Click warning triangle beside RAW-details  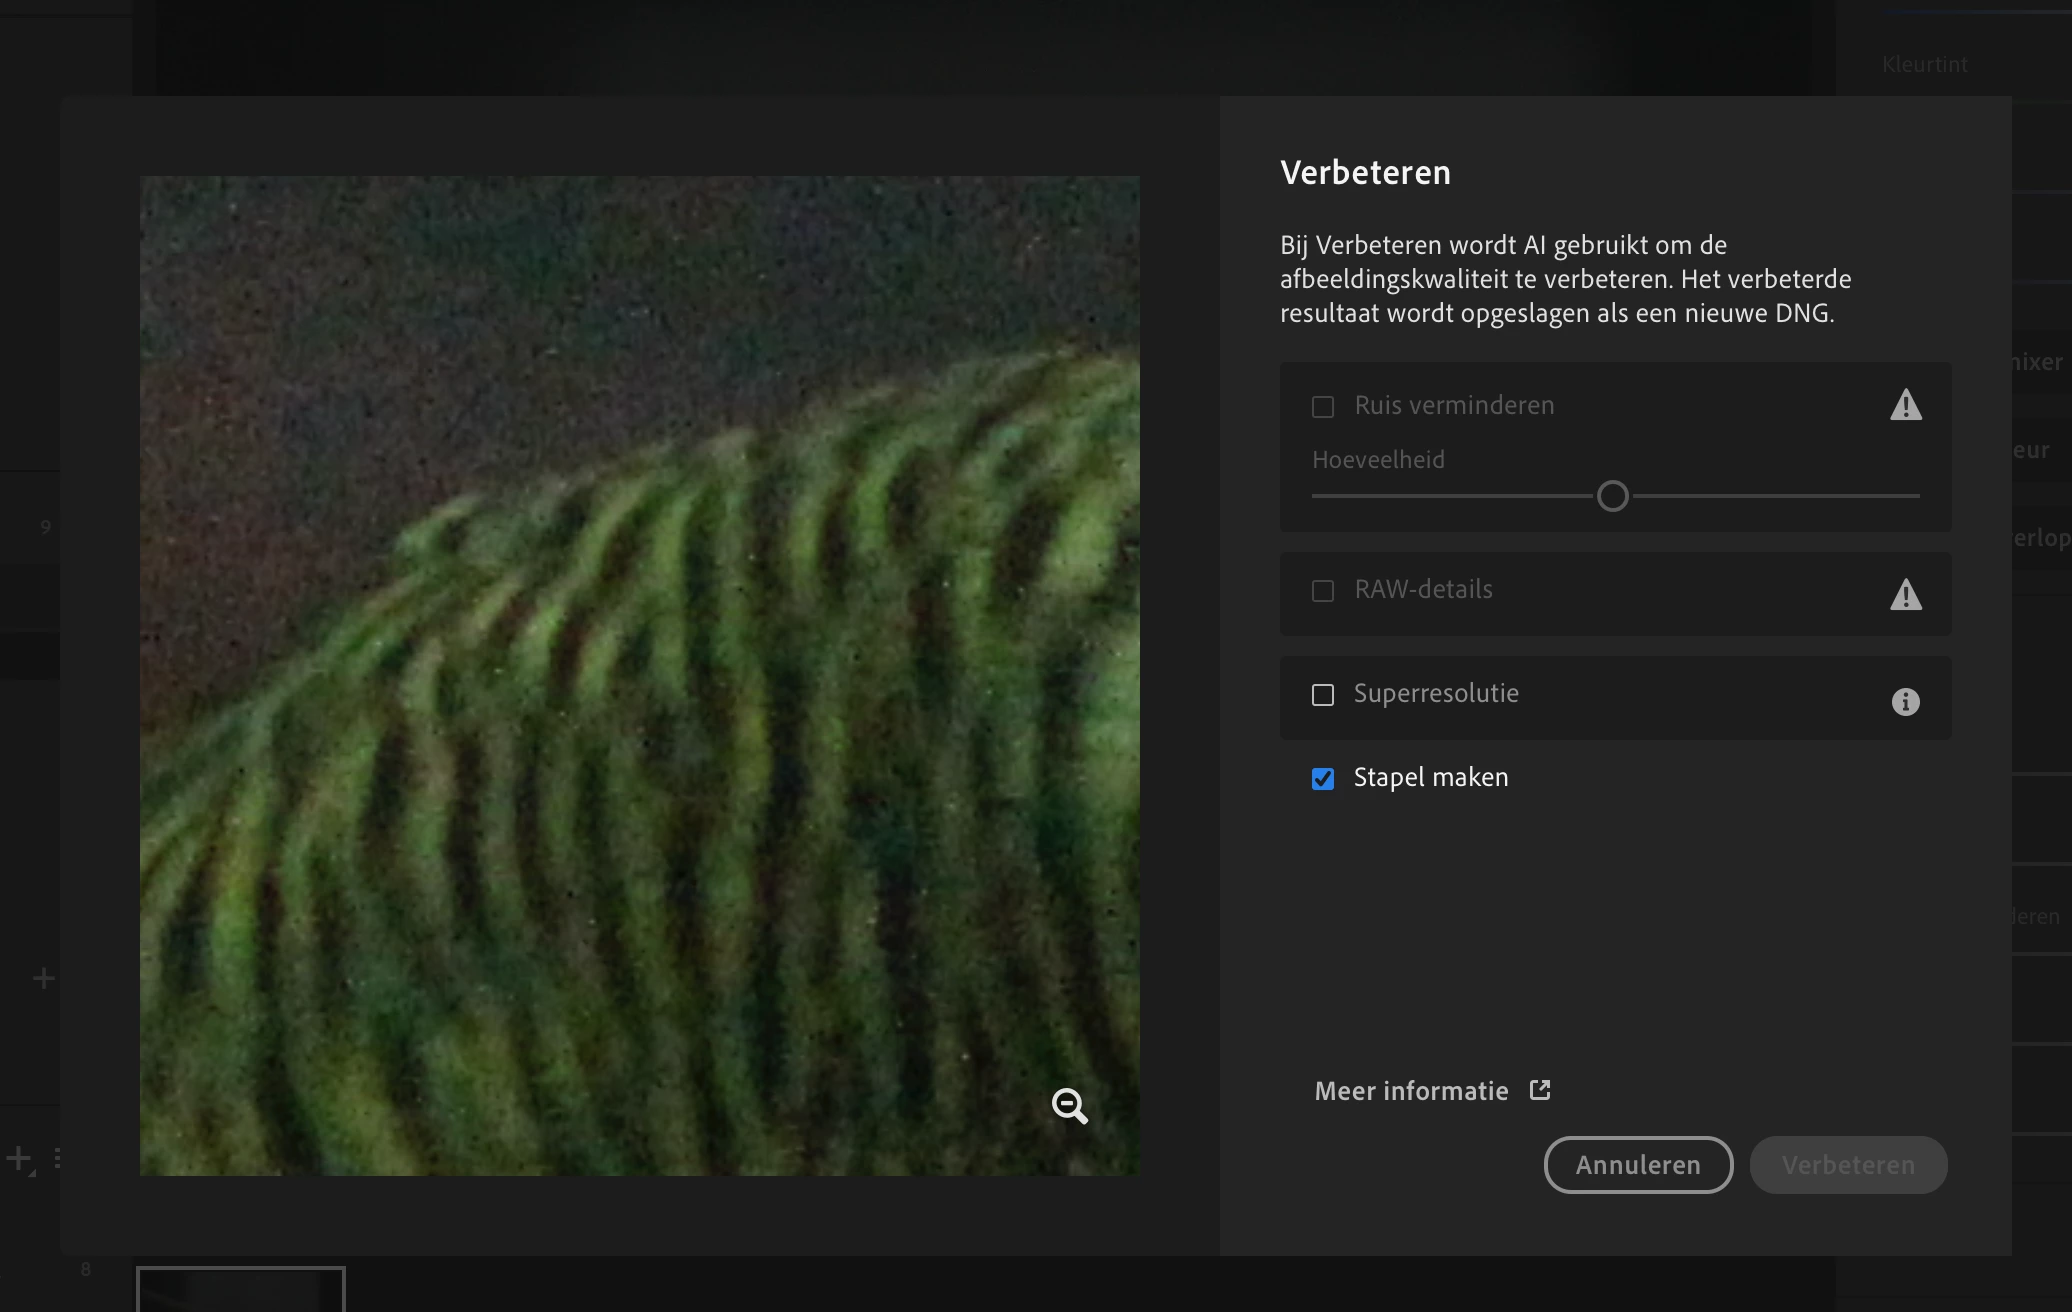point(1905,595)
